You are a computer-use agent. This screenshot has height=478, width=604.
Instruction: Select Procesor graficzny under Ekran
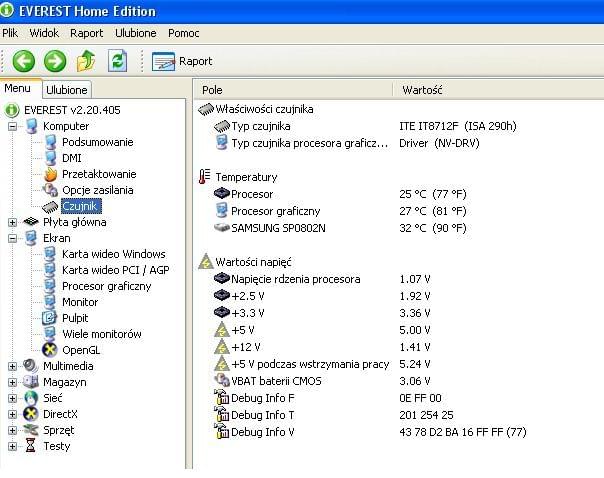pos(106,286)
